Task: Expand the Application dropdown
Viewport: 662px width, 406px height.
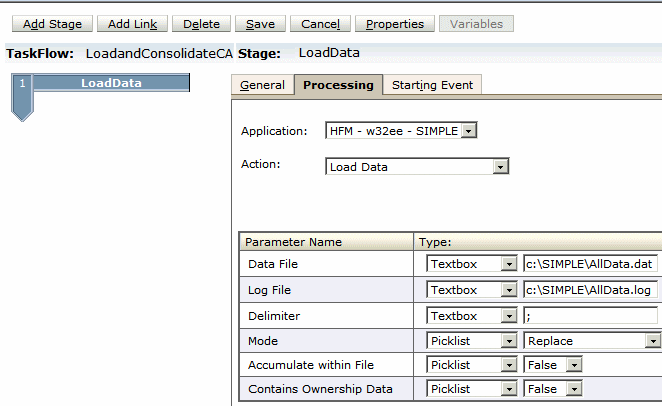Action: tap(469, 131)
